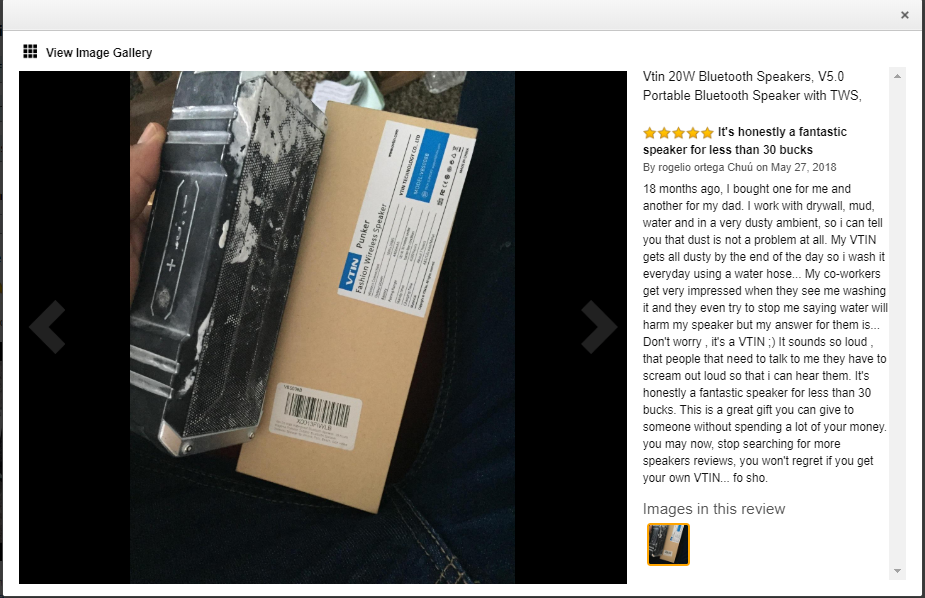
Task: Click the review text starting 18 months ago
Action: [765, 333]
